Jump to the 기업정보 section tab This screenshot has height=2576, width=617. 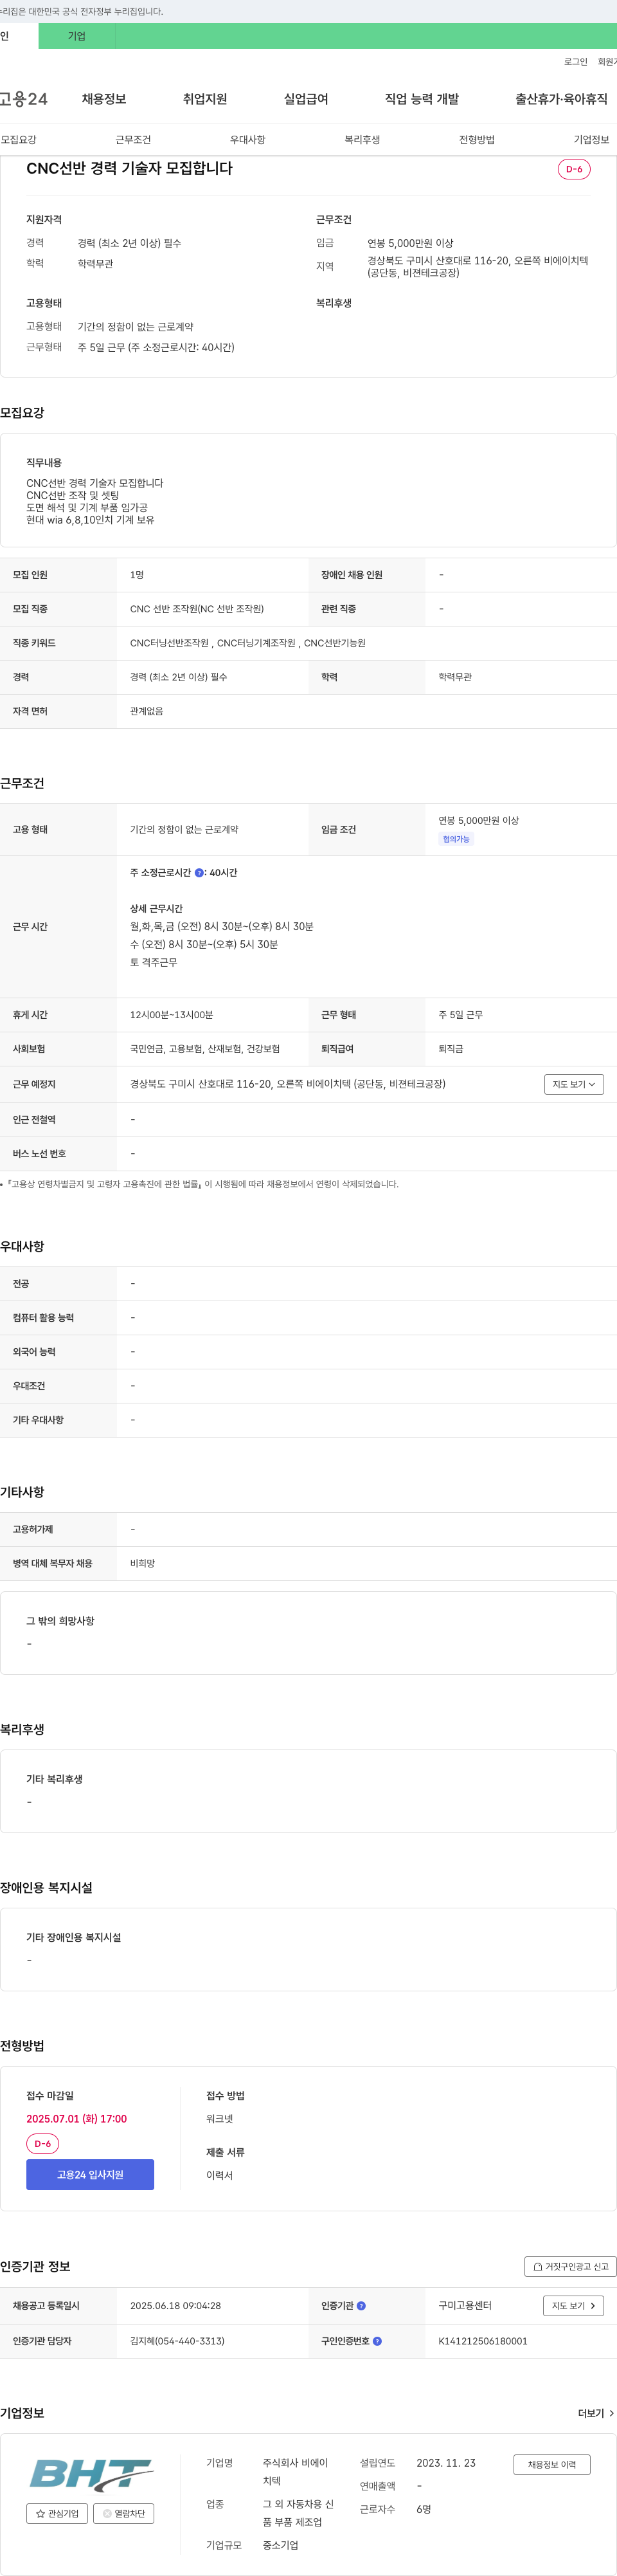coord(591,140)
